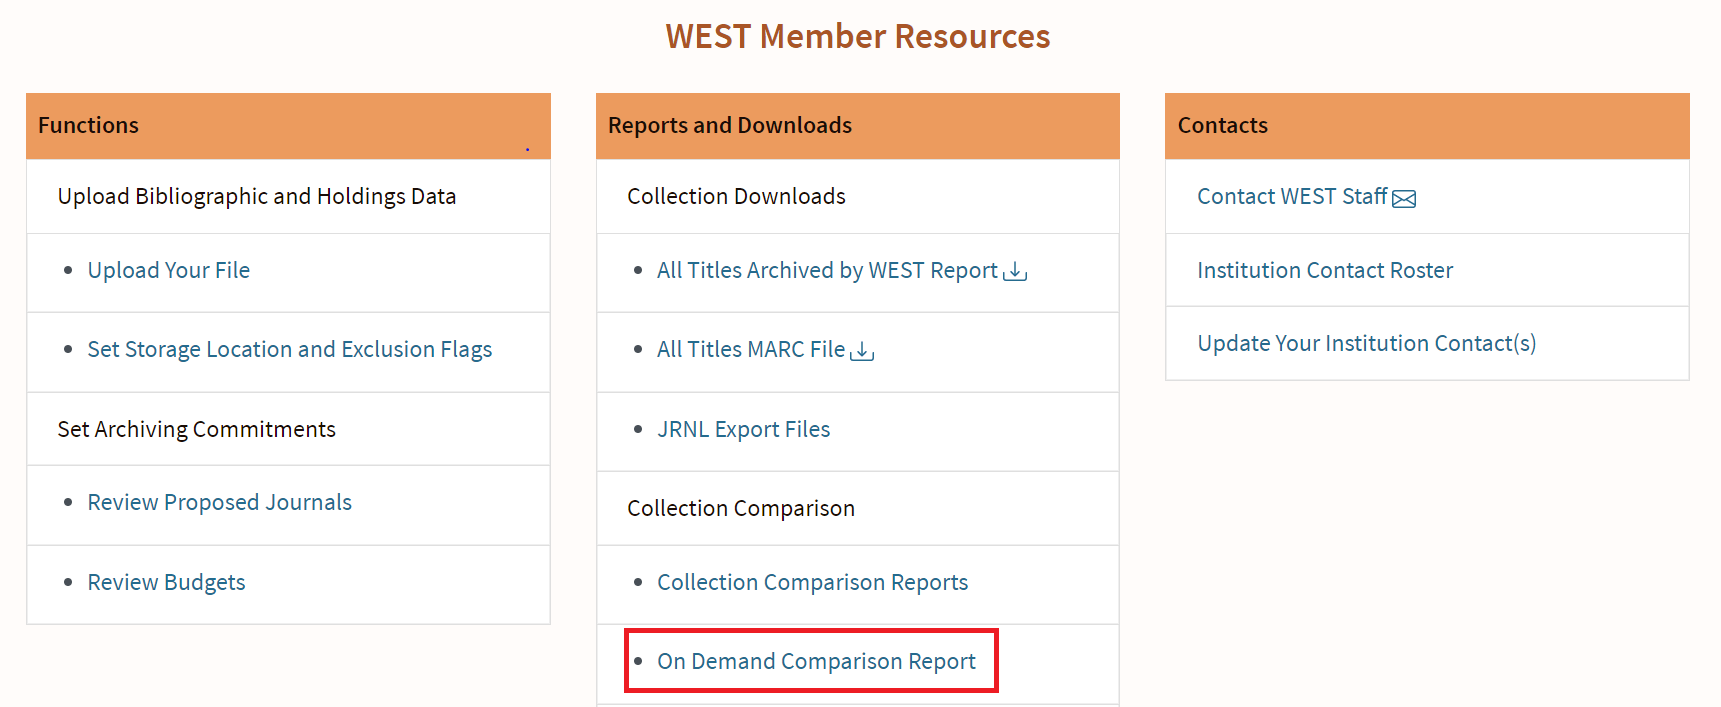
Task: Open All Titles Archived by WEST Report link
Action: click(x=827, y=271)
